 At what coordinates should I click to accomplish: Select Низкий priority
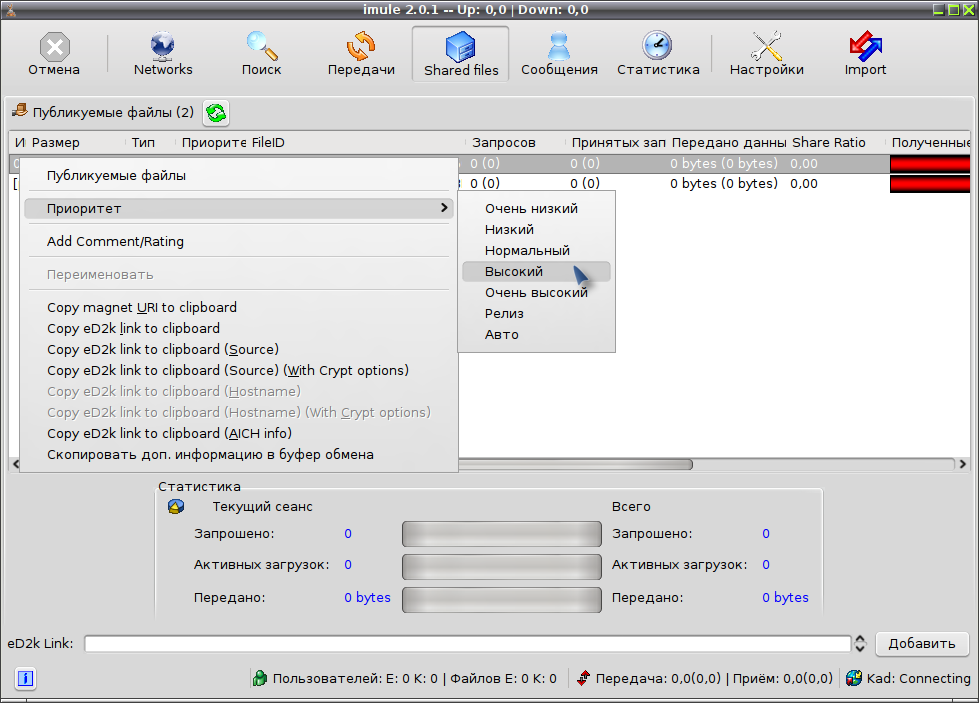point(536,230)
